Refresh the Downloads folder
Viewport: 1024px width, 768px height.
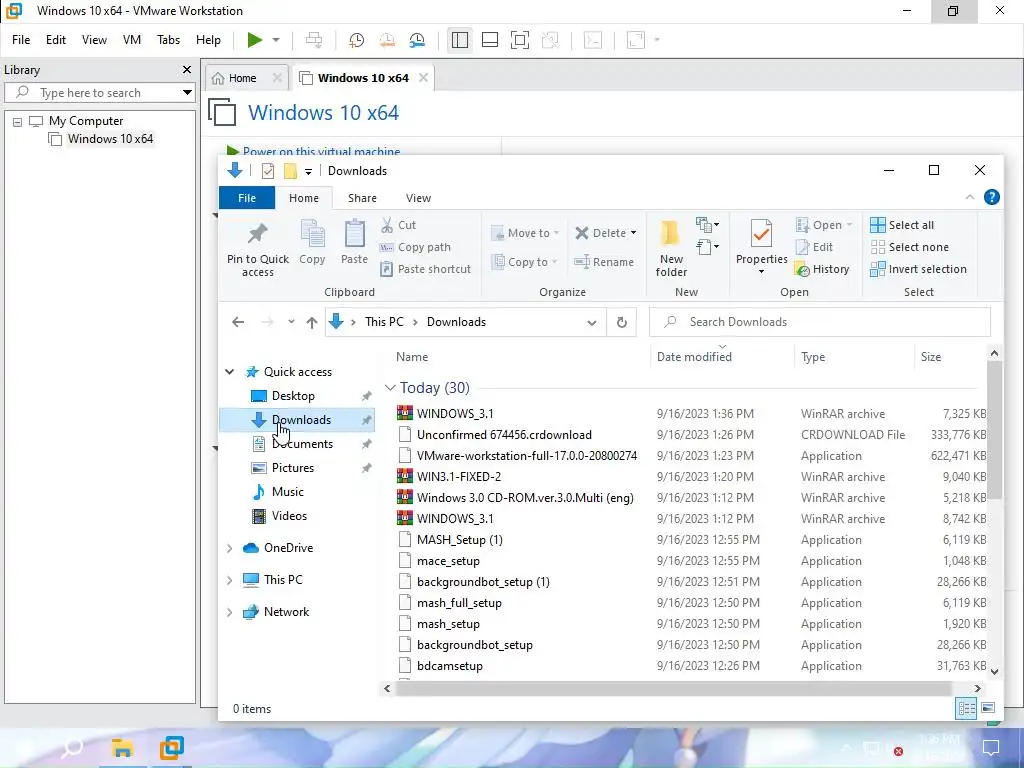pyautogui.click(x=622, y=322)
